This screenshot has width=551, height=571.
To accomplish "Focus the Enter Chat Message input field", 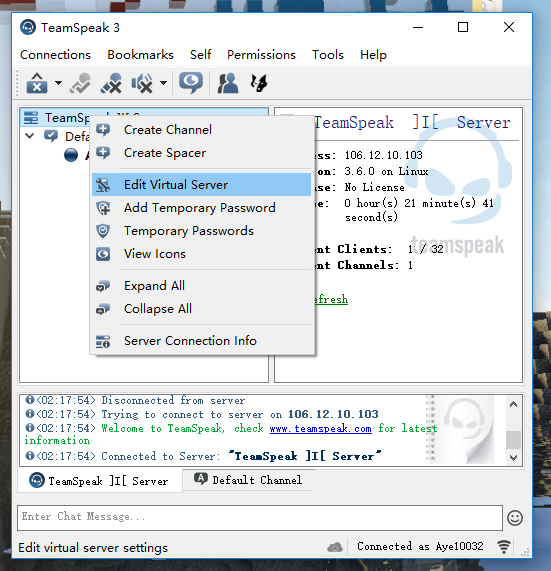I will coord(260,517).
